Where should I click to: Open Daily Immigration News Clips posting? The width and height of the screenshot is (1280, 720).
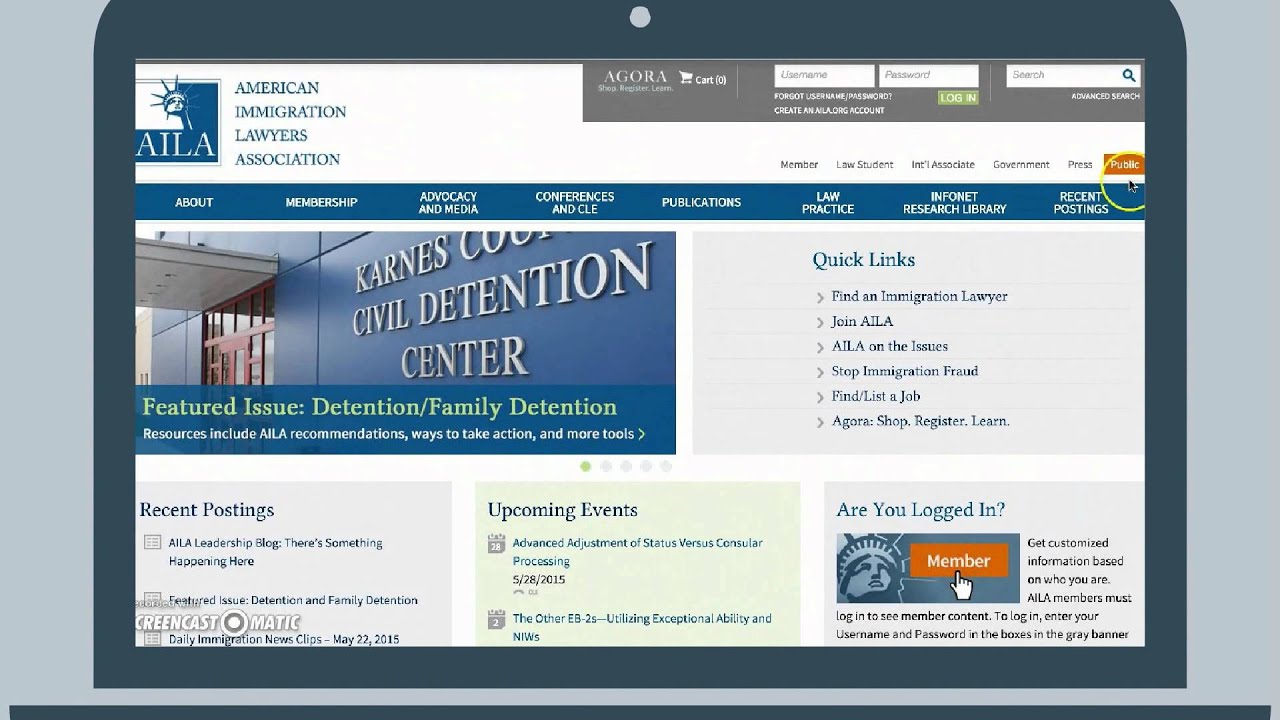[x=283, y=639]
